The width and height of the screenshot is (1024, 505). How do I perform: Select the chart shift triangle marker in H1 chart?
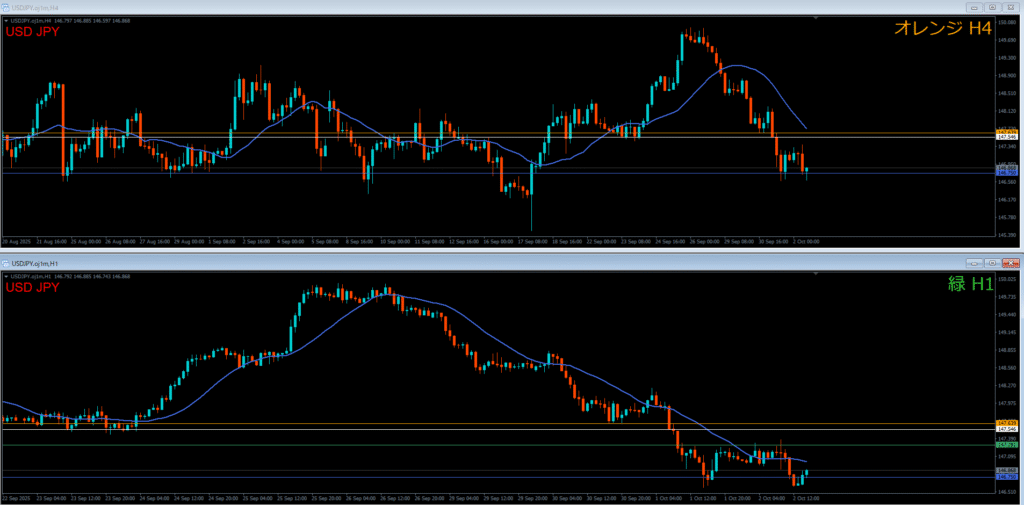click(x=816, y=274)
